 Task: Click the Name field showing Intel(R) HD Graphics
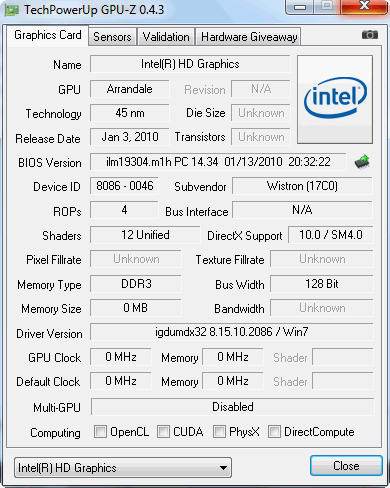190,64
